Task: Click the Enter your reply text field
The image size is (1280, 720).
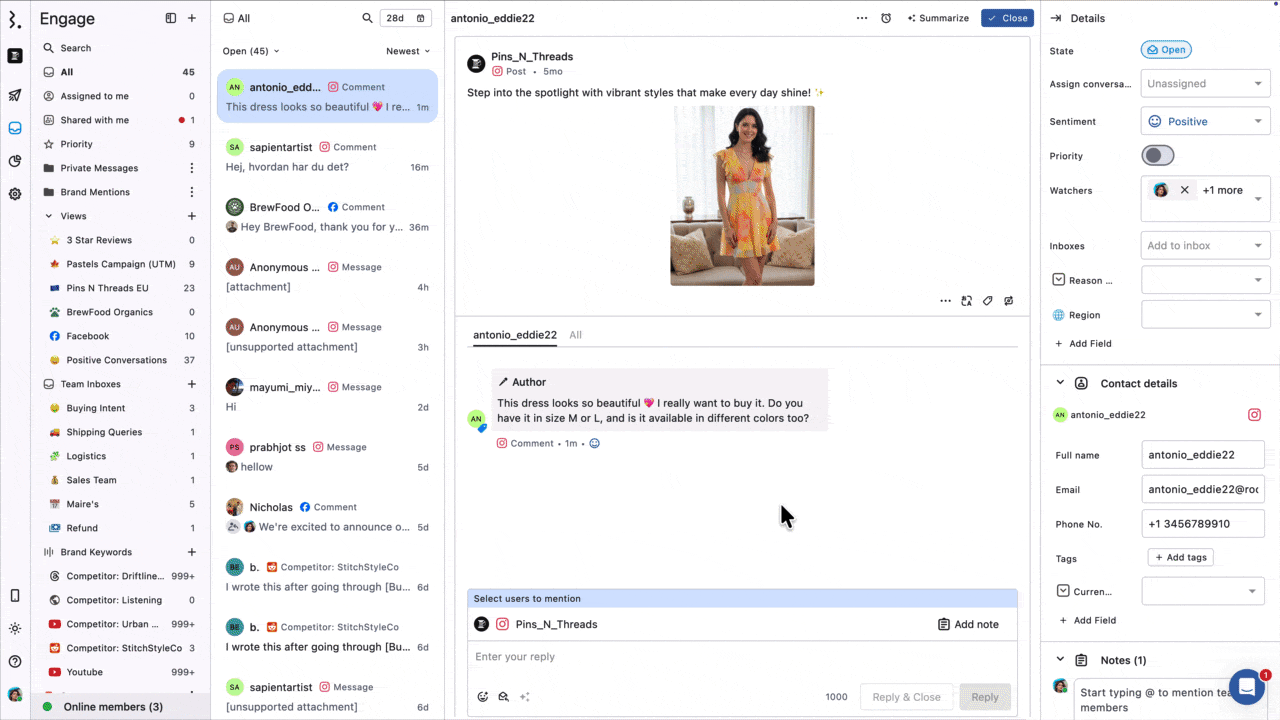Action: click(x=740, y=657)
